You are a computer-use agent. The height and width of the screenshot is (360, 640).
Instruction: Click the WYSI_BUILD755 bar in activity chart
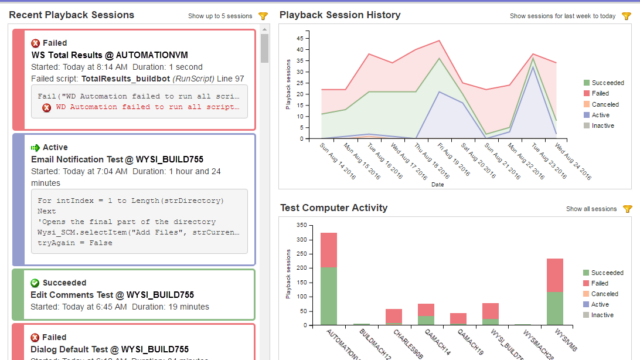pyautogui.click(x=491, y=314)
